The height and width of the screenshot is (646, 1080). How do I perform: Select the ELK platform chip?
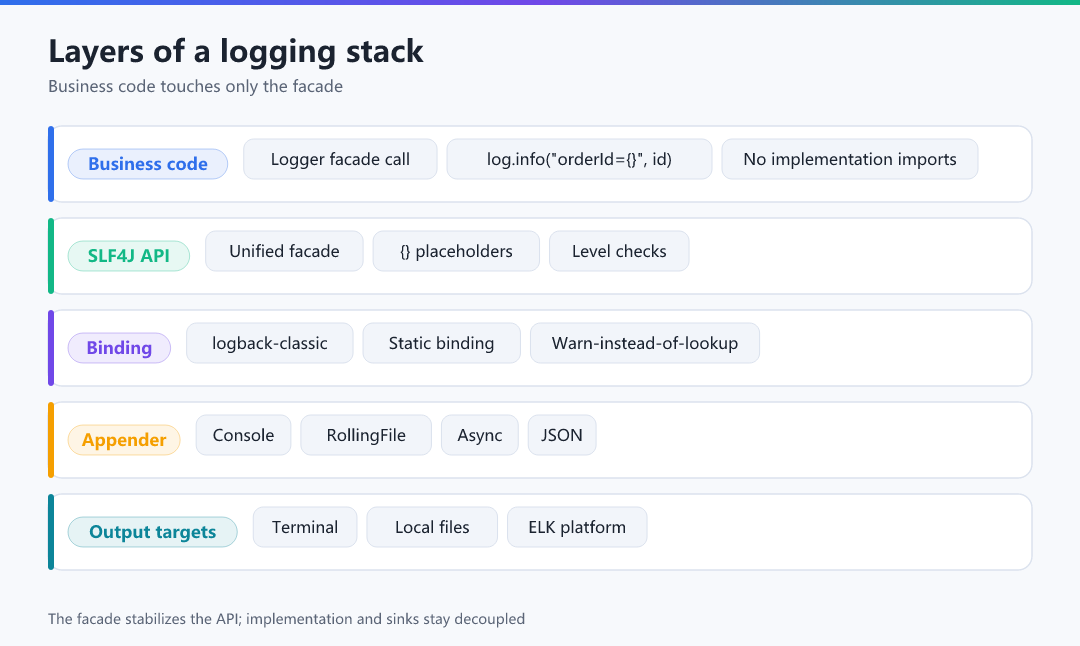point(577,528)
